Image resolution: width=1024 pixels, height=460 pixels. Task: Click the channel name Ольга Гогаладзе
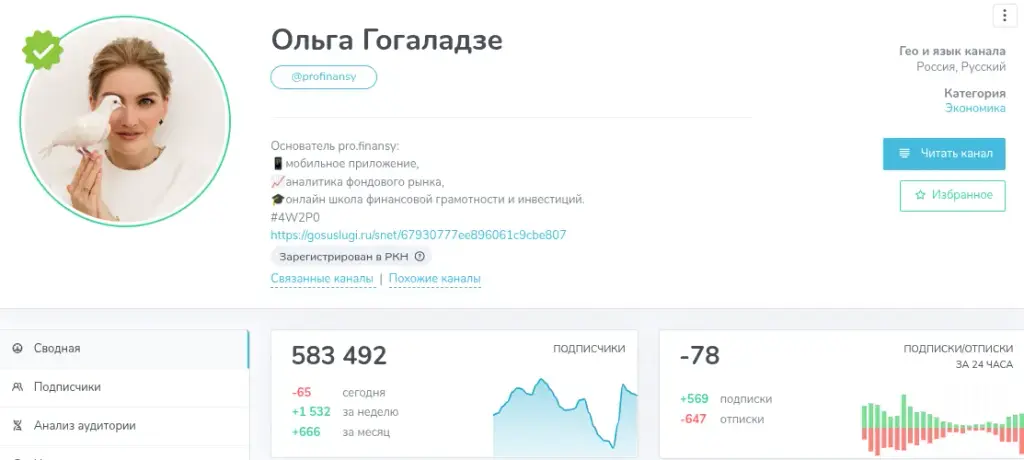tap(387, 40)
